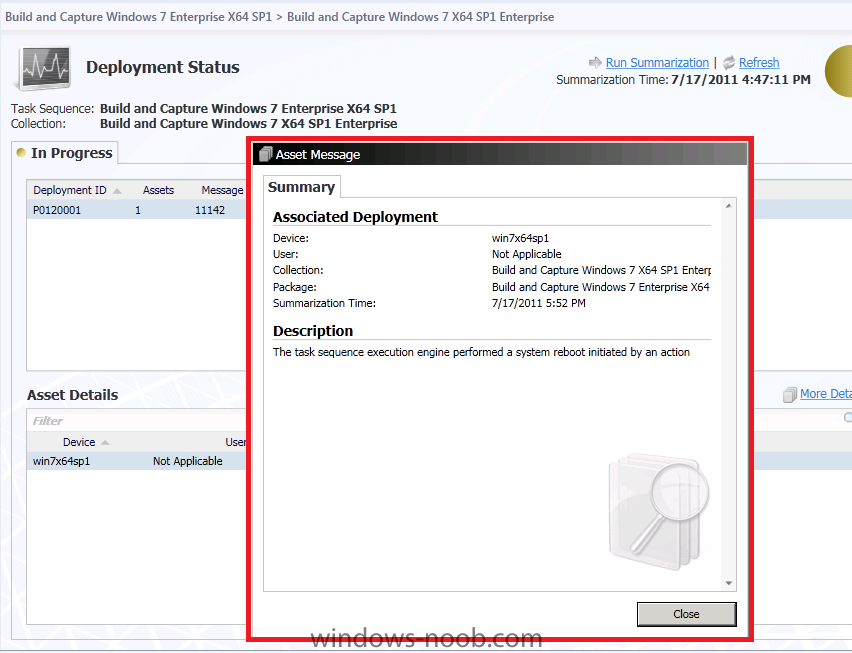Click the dialog Device value win7x64sp1
The height and width of the screenshot is (653, 852).
coord(521,238)
